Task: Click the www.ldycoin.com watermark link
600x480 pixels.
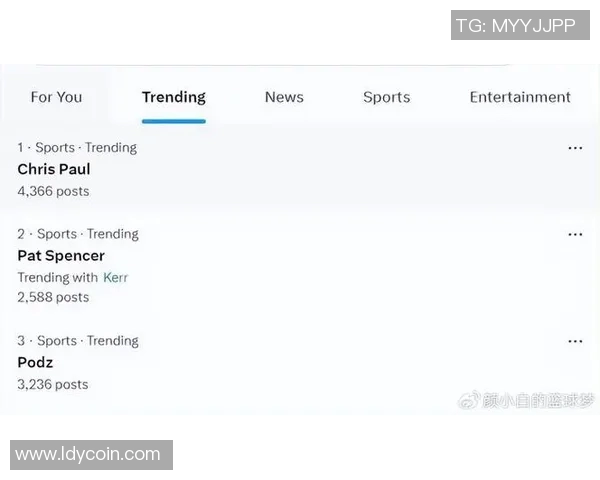Action: coord(89,454)
